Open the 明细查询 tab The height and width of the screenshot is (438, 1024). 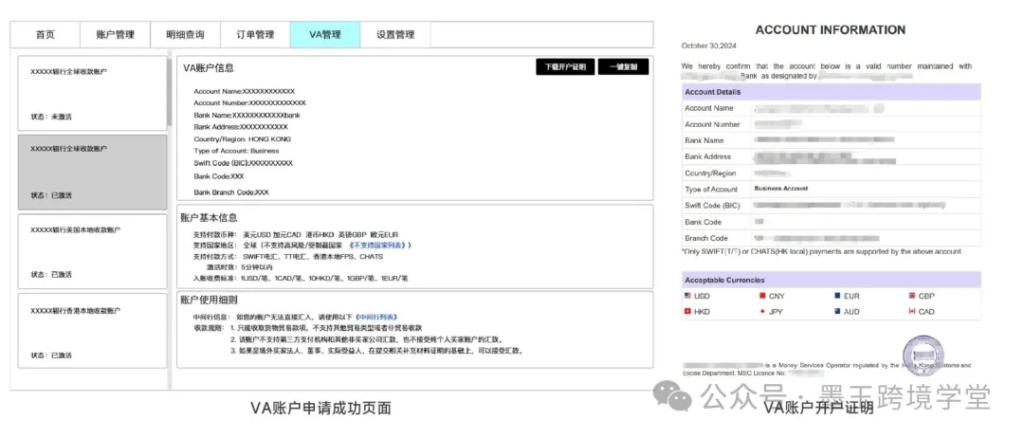pos(185,35)
